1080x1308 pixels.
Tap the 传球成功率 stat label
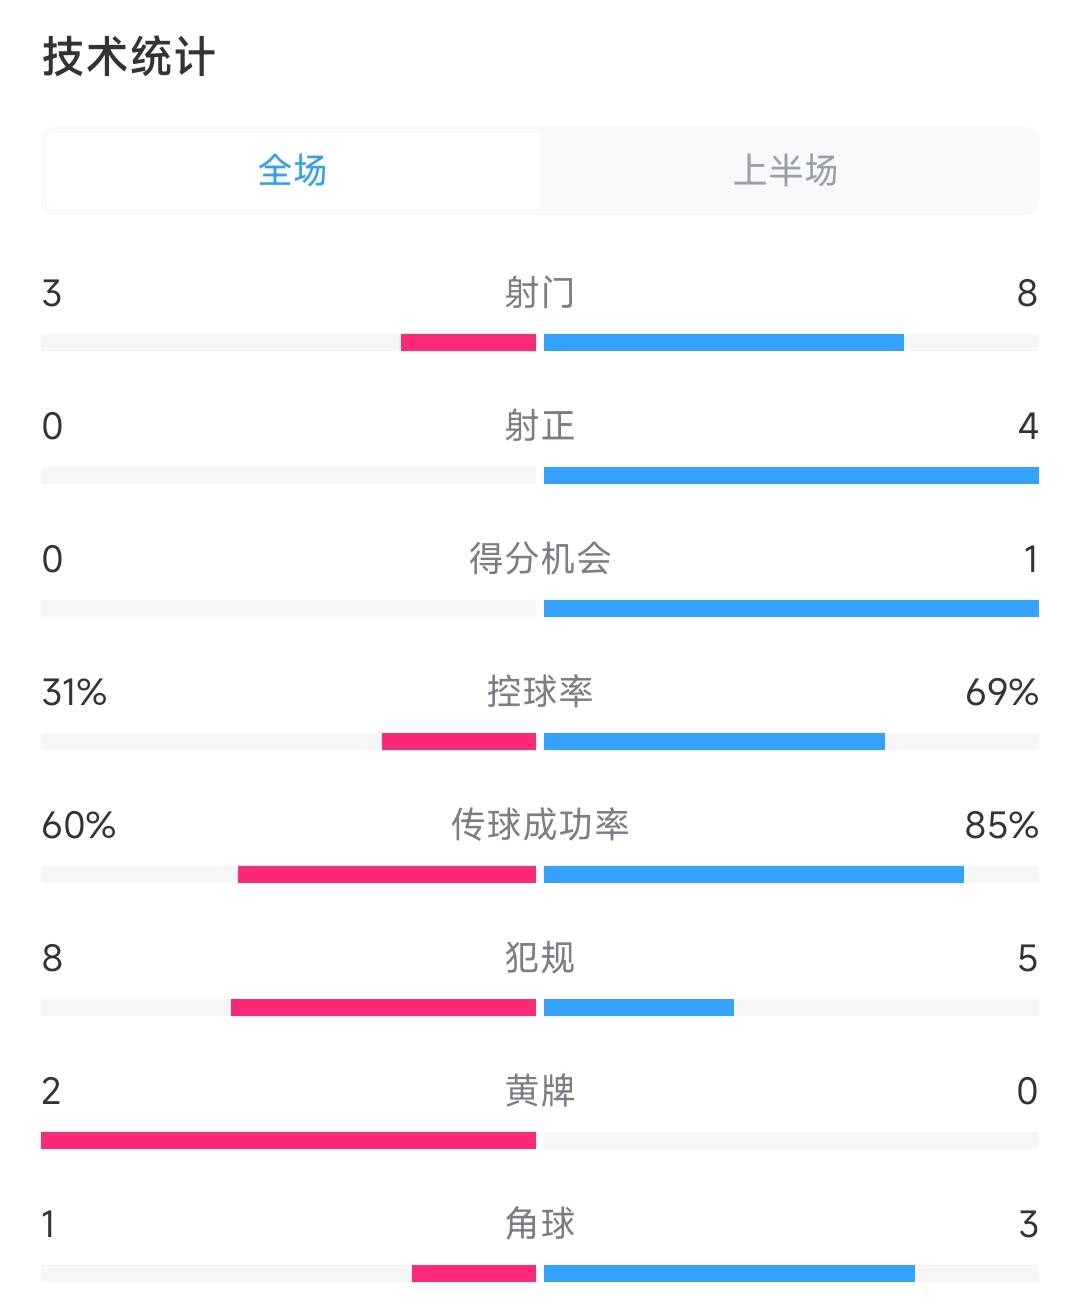click(x=540, y=825)
